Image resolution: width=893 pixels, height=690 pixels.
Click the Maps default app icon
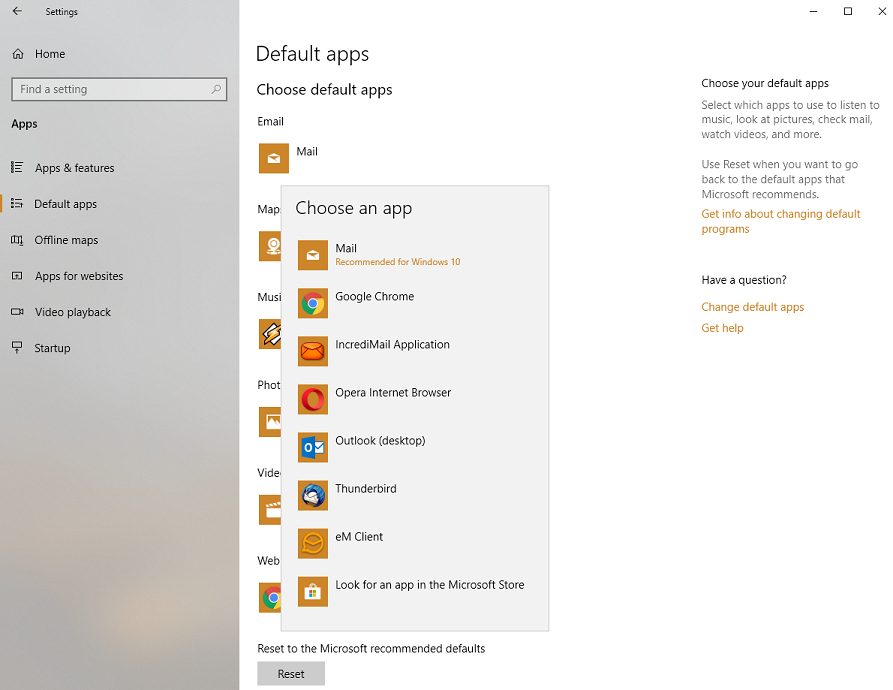(270, 246)
